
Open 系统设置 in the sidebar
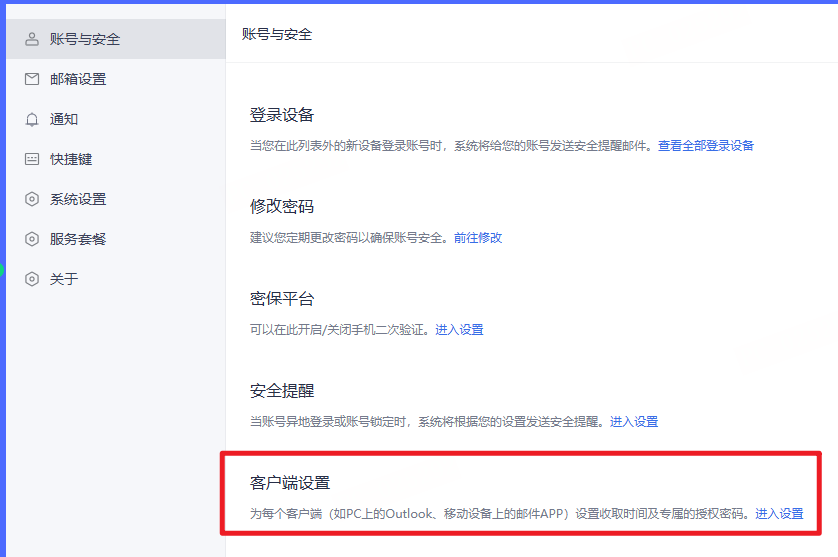click(x=115, y=199)
